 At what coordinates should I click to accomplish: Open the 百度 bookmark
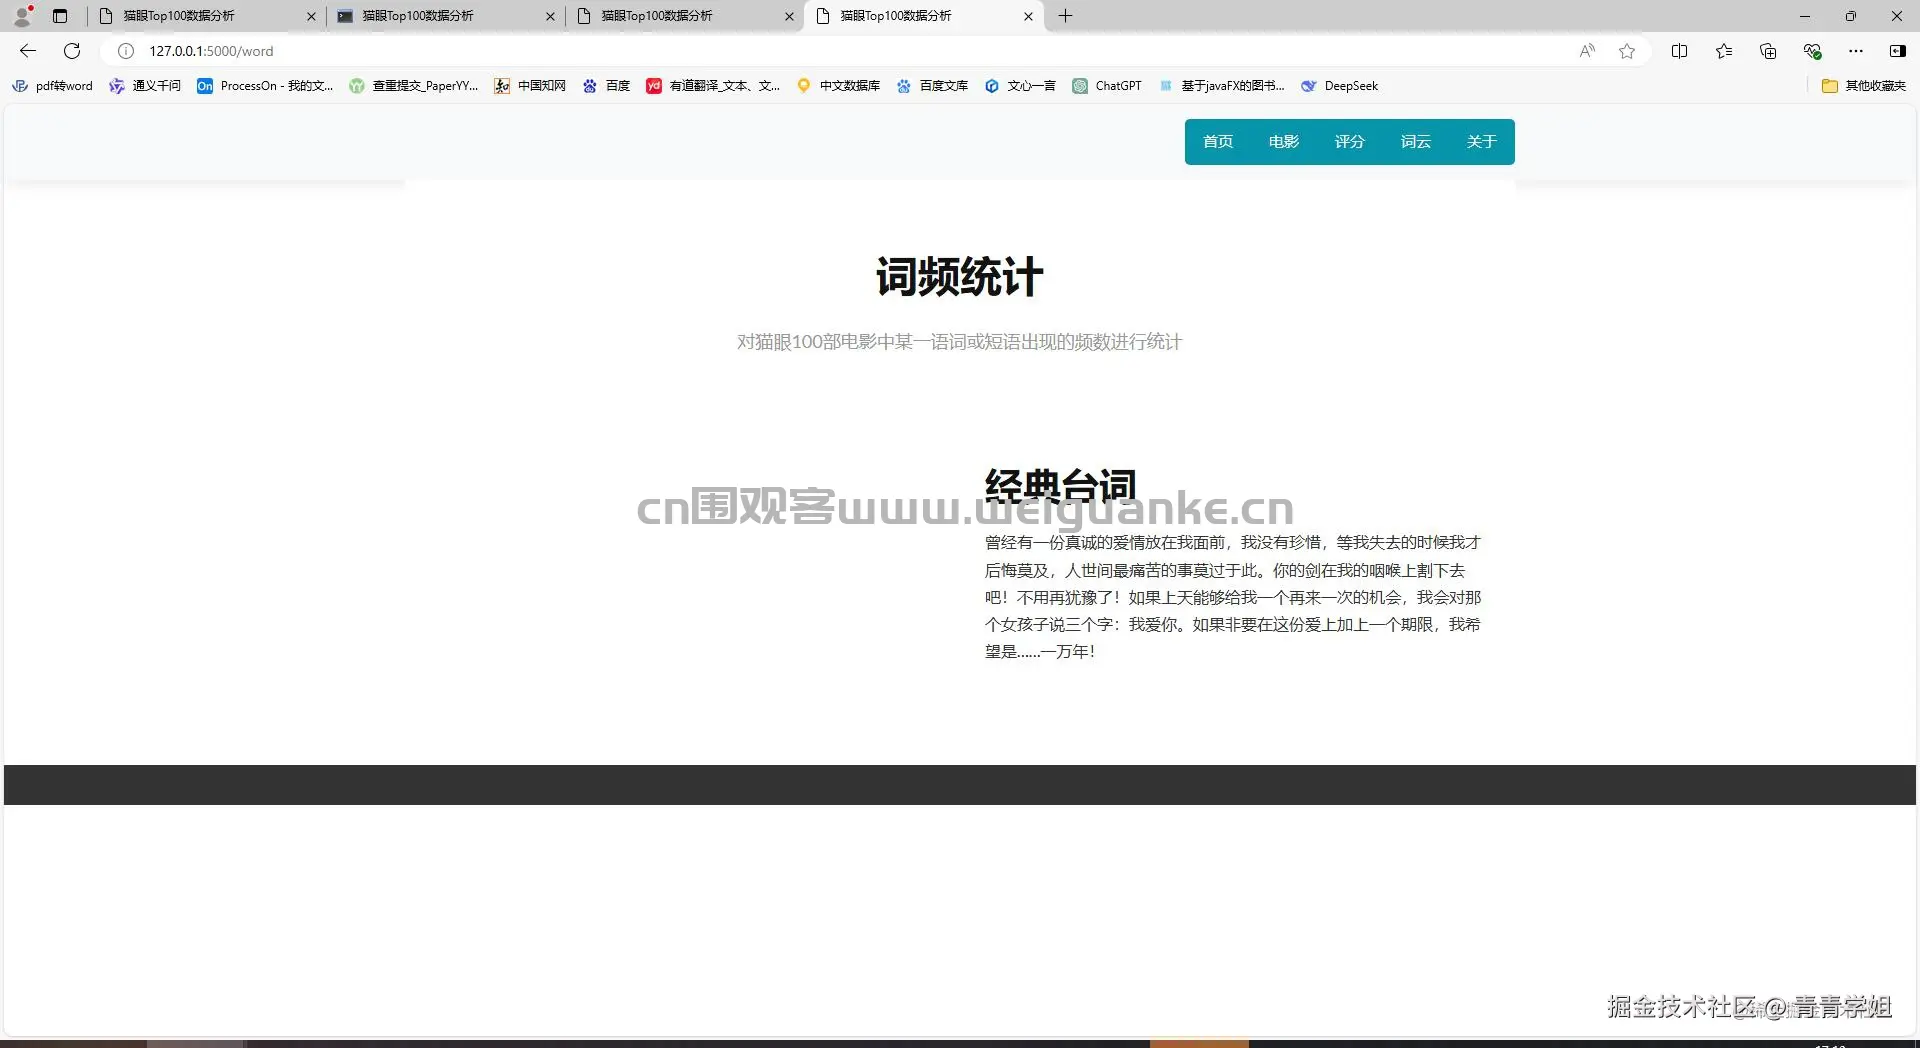(x=606, y=86)
